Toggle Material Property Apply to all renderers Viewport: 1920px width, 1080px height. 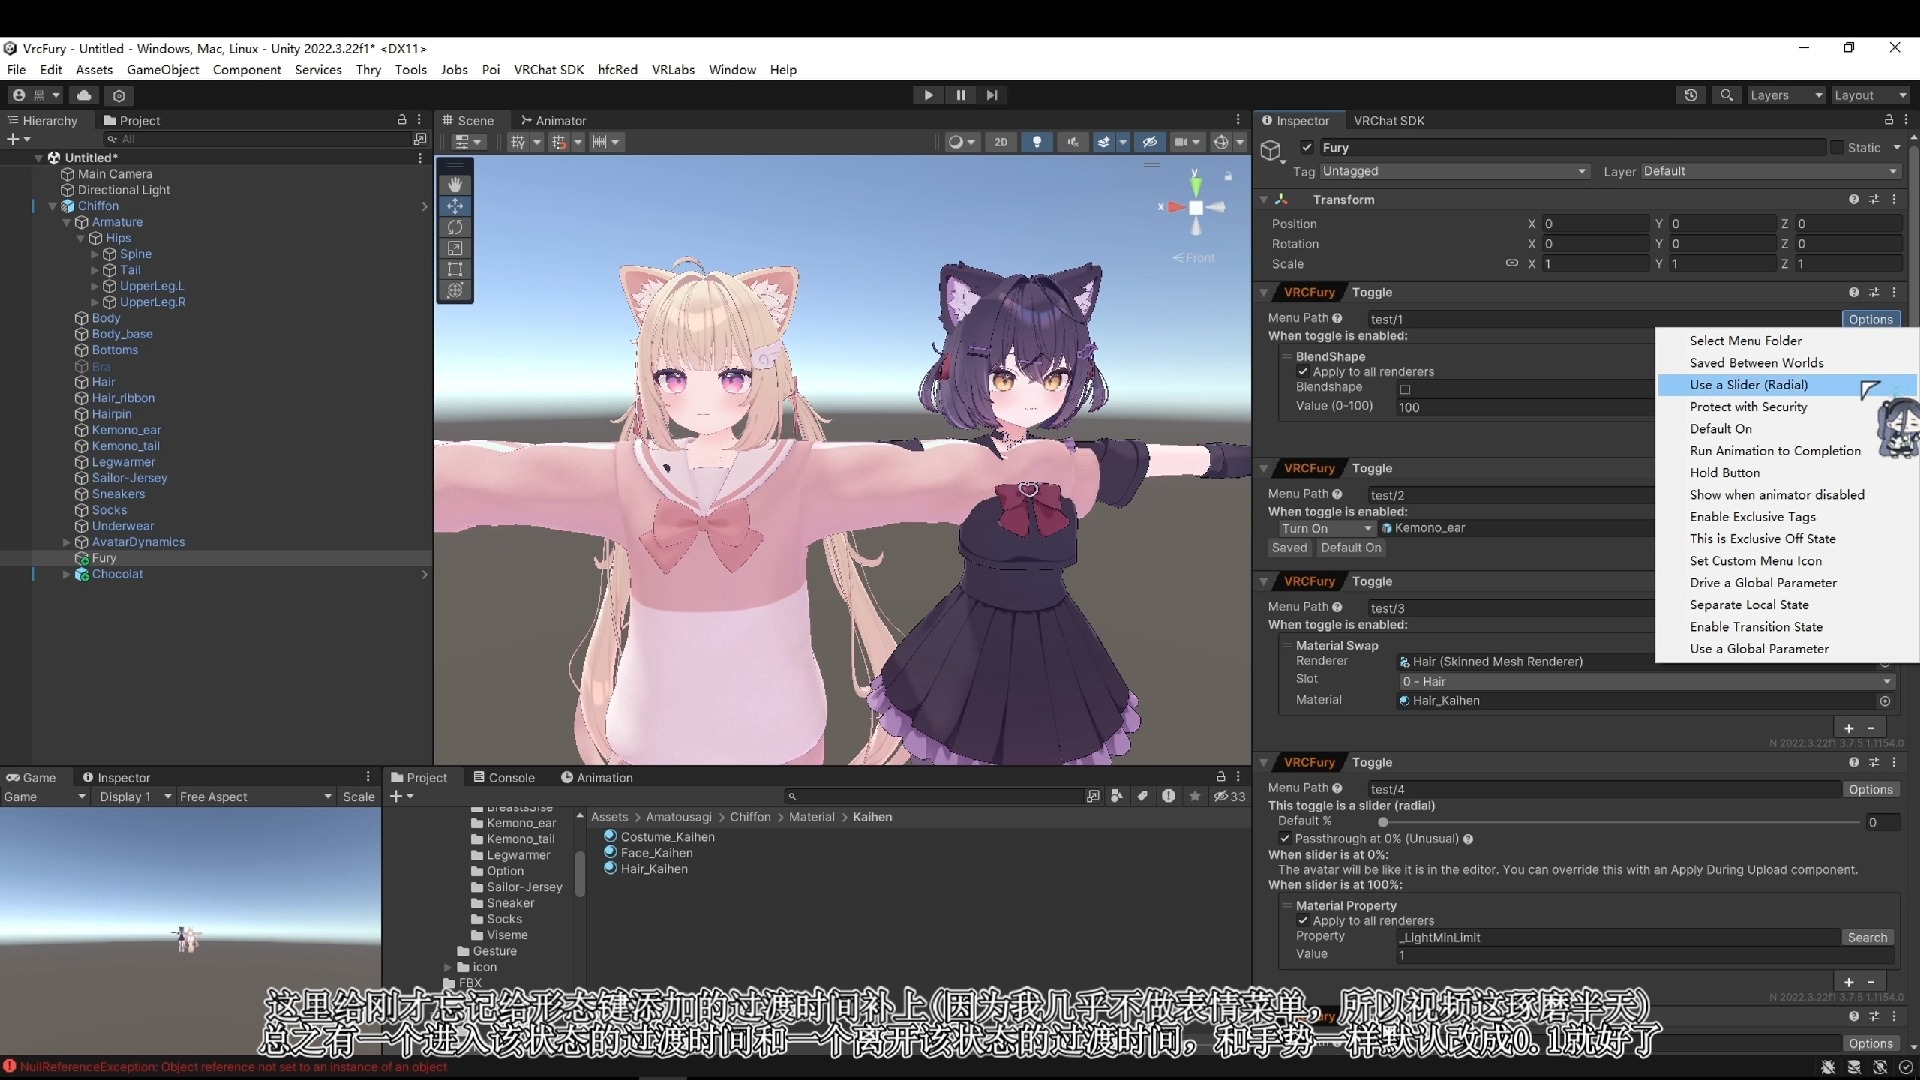pyautogui.click(x=1303, y=921)
